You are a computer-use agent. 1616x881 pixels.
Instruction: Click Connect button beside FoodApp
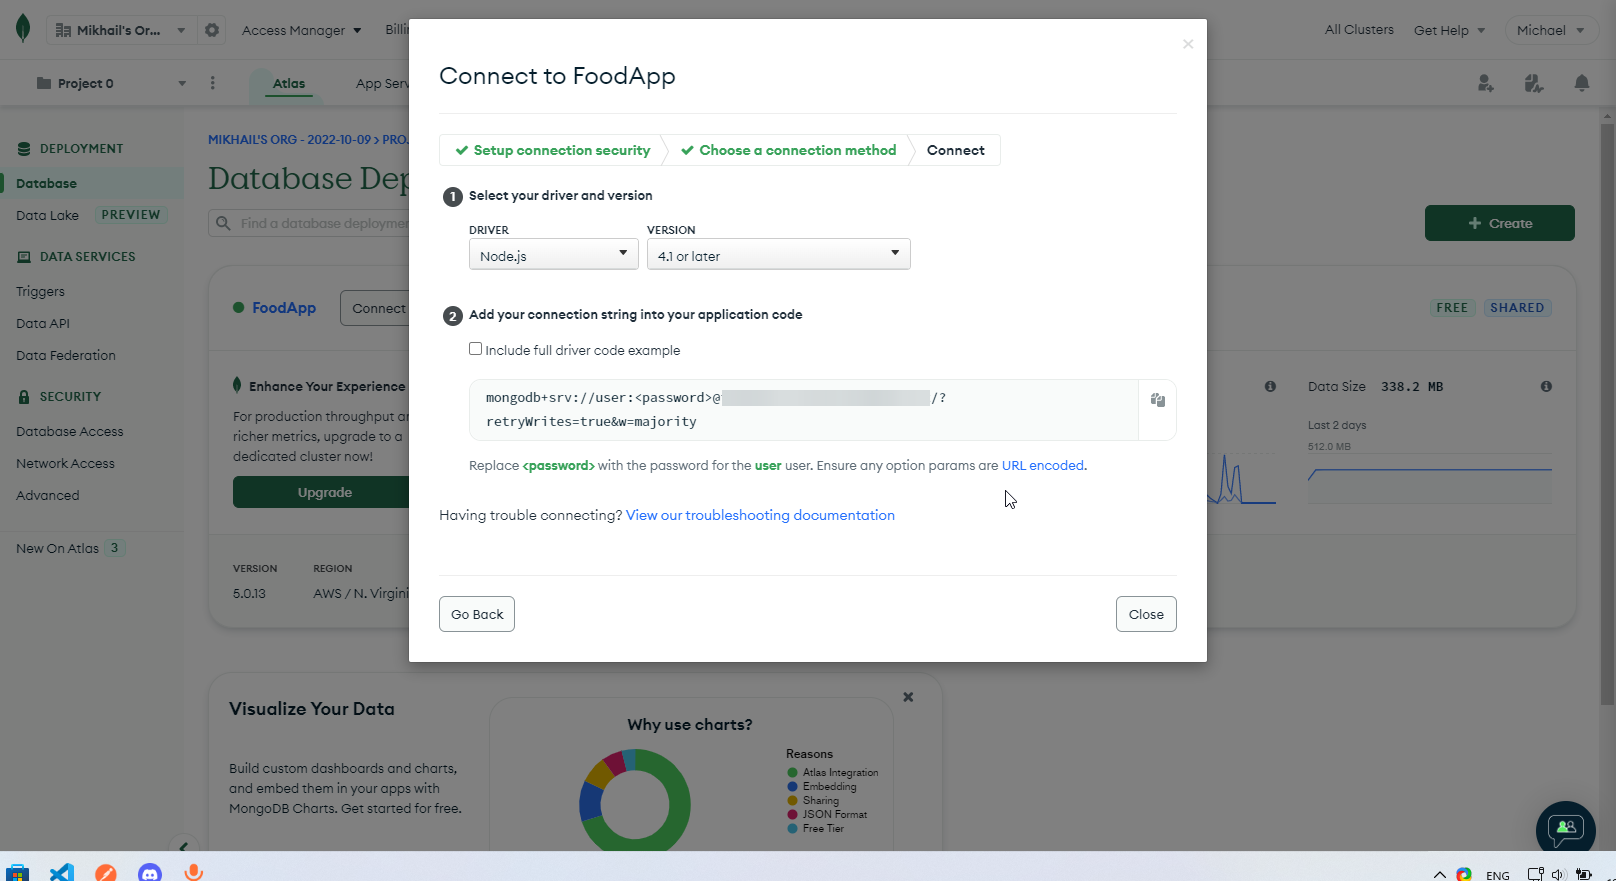point(376,308)
